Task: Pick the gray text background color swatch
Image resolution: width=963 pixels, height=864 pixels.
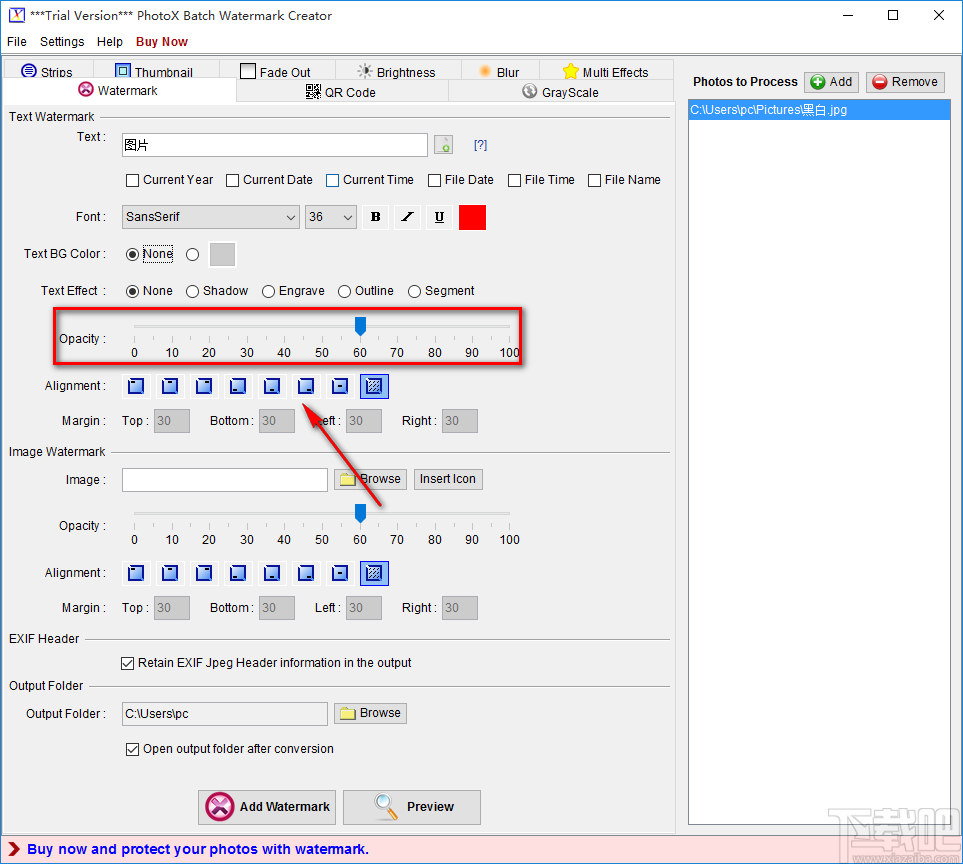Action: (x=222, y=254)
